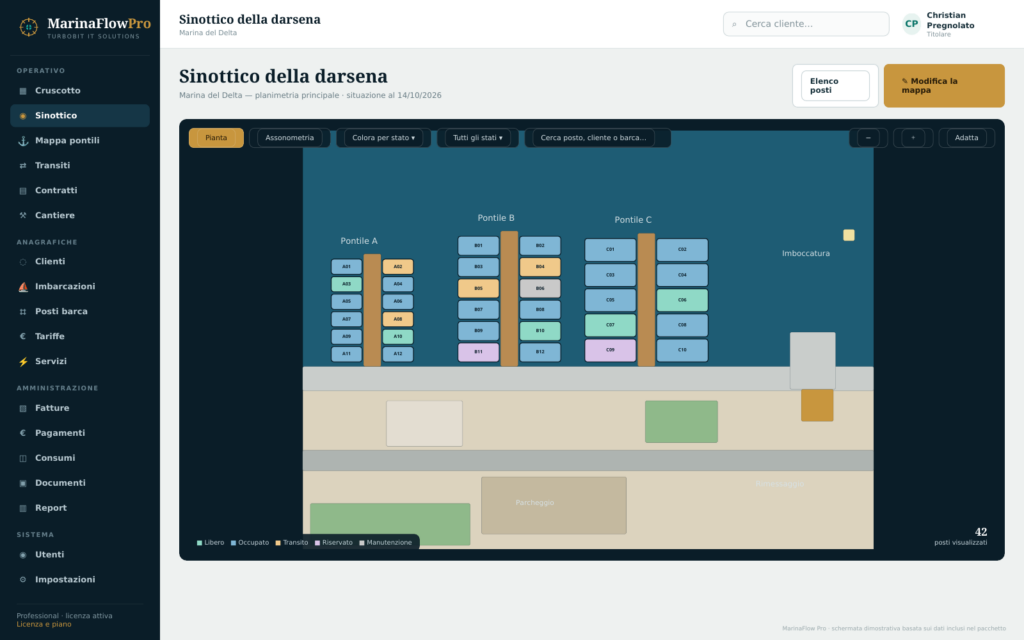Click the Riservato legend color swatch
Screen dimensions: 1024x640
coord(317,543)
